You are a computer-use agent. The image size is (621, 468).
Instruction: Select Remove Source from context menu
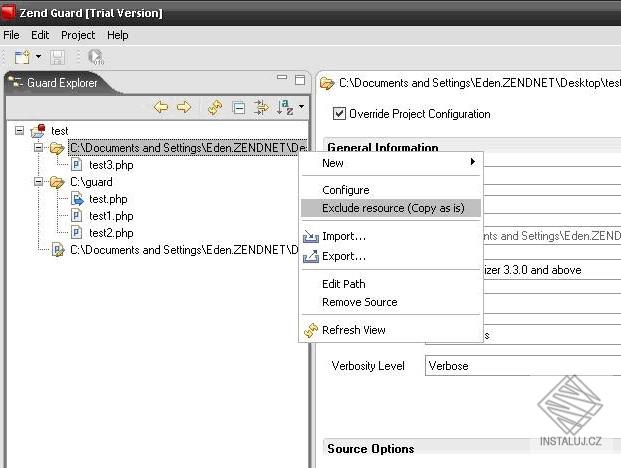point(360,302)
